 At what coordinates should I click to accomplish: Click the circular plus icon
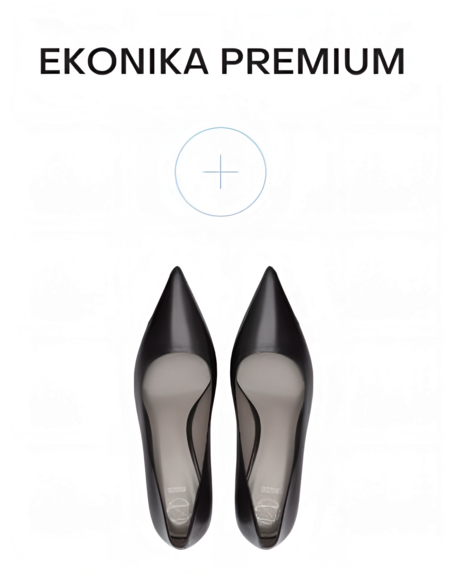(x=220, y=172)
